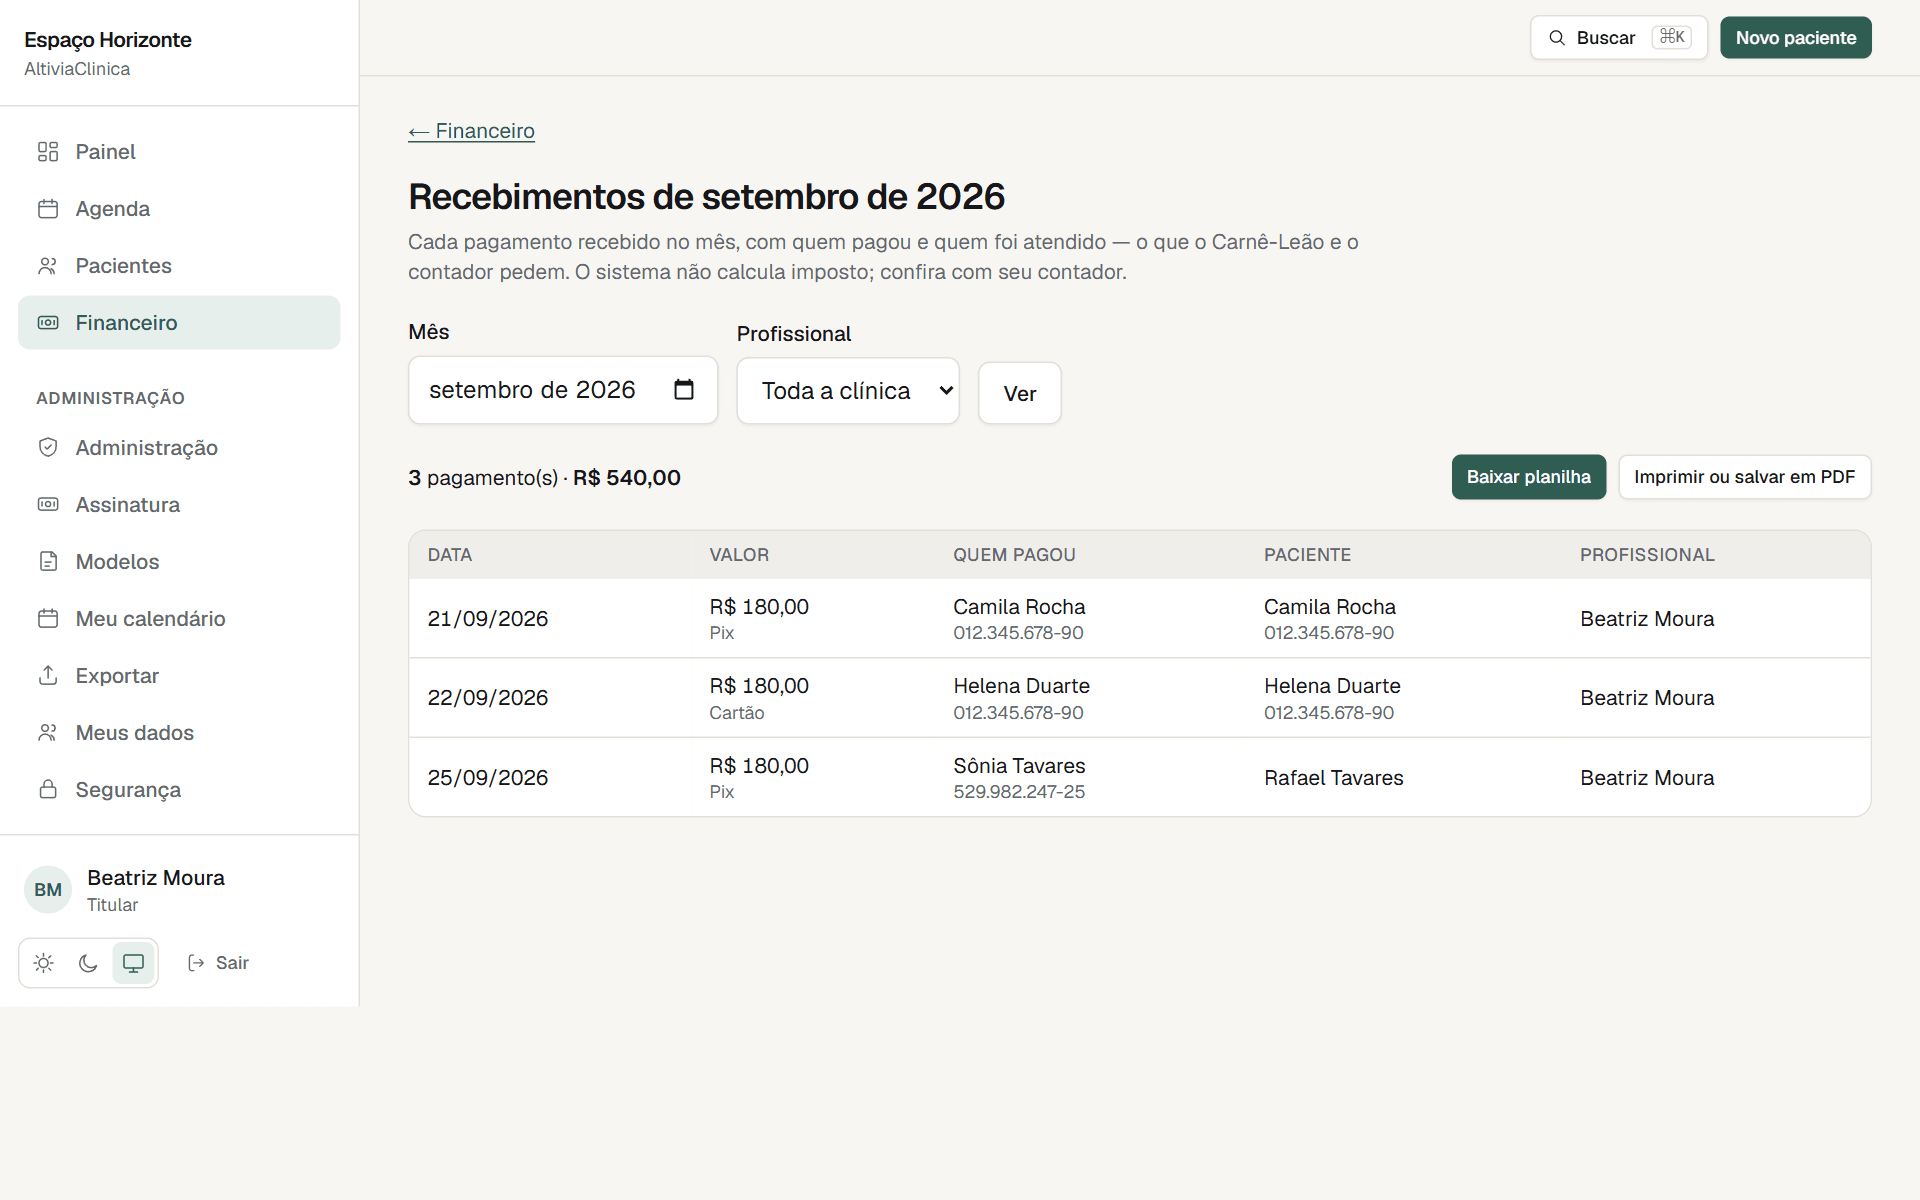
Task: Click the Administração shield icon
Action: [x=48, y=448]
